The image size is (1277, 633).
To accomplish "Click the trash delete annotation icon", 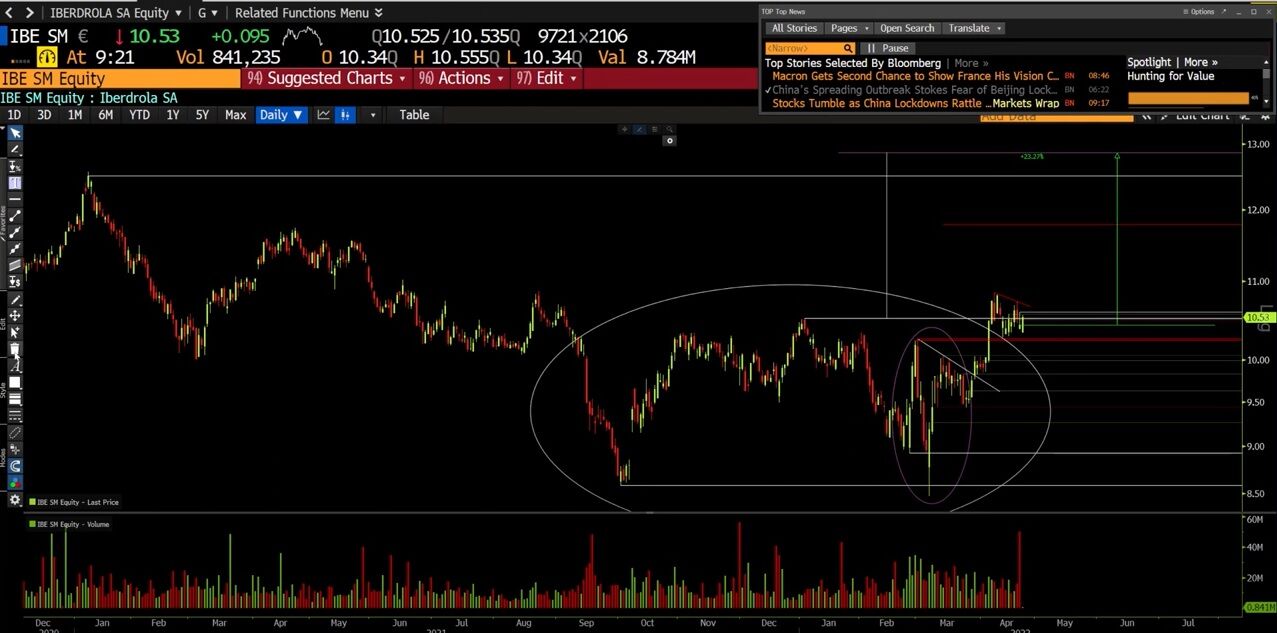I will pos(15,349).
